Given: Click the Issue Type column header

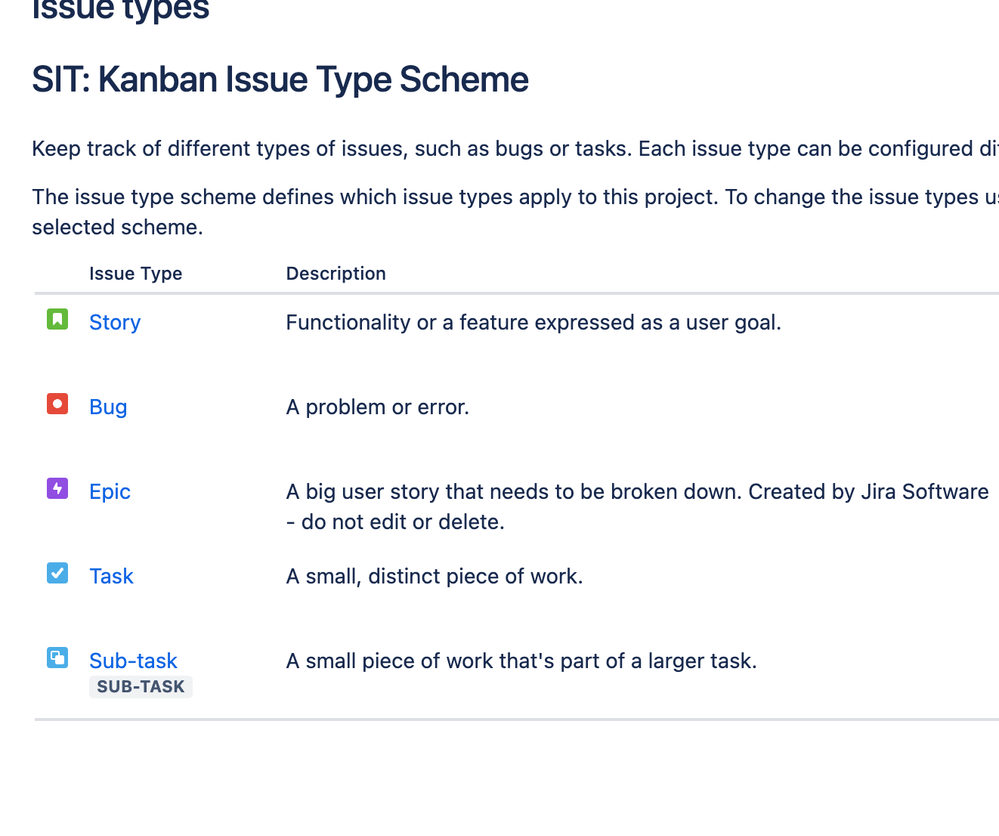Looking at the screenshot, I should click(136, 273).
